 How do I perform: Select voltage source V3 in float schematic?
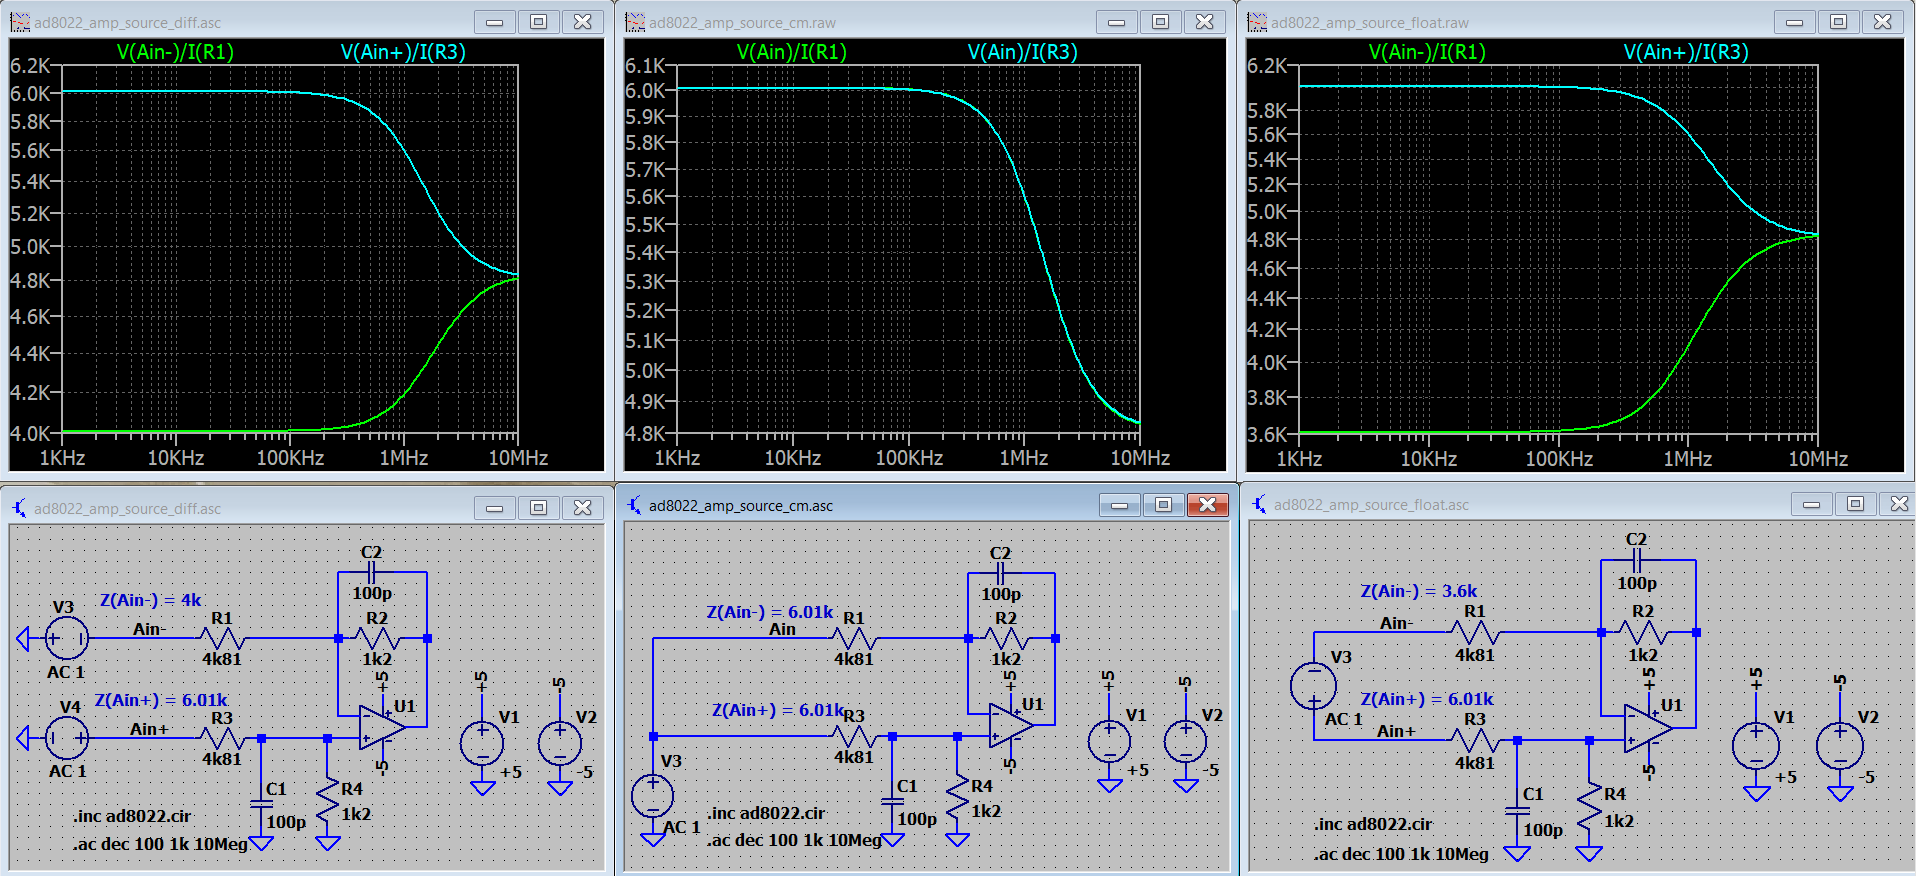[1313, 687]
